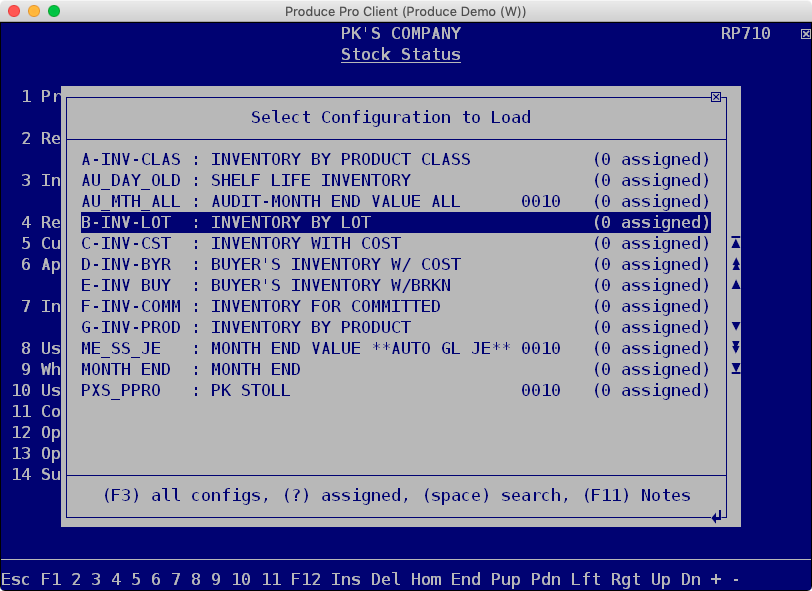Viewport: 812px width, 591px height.
Task: Select C-INV-CST inventory with cost
Action: 396,243
